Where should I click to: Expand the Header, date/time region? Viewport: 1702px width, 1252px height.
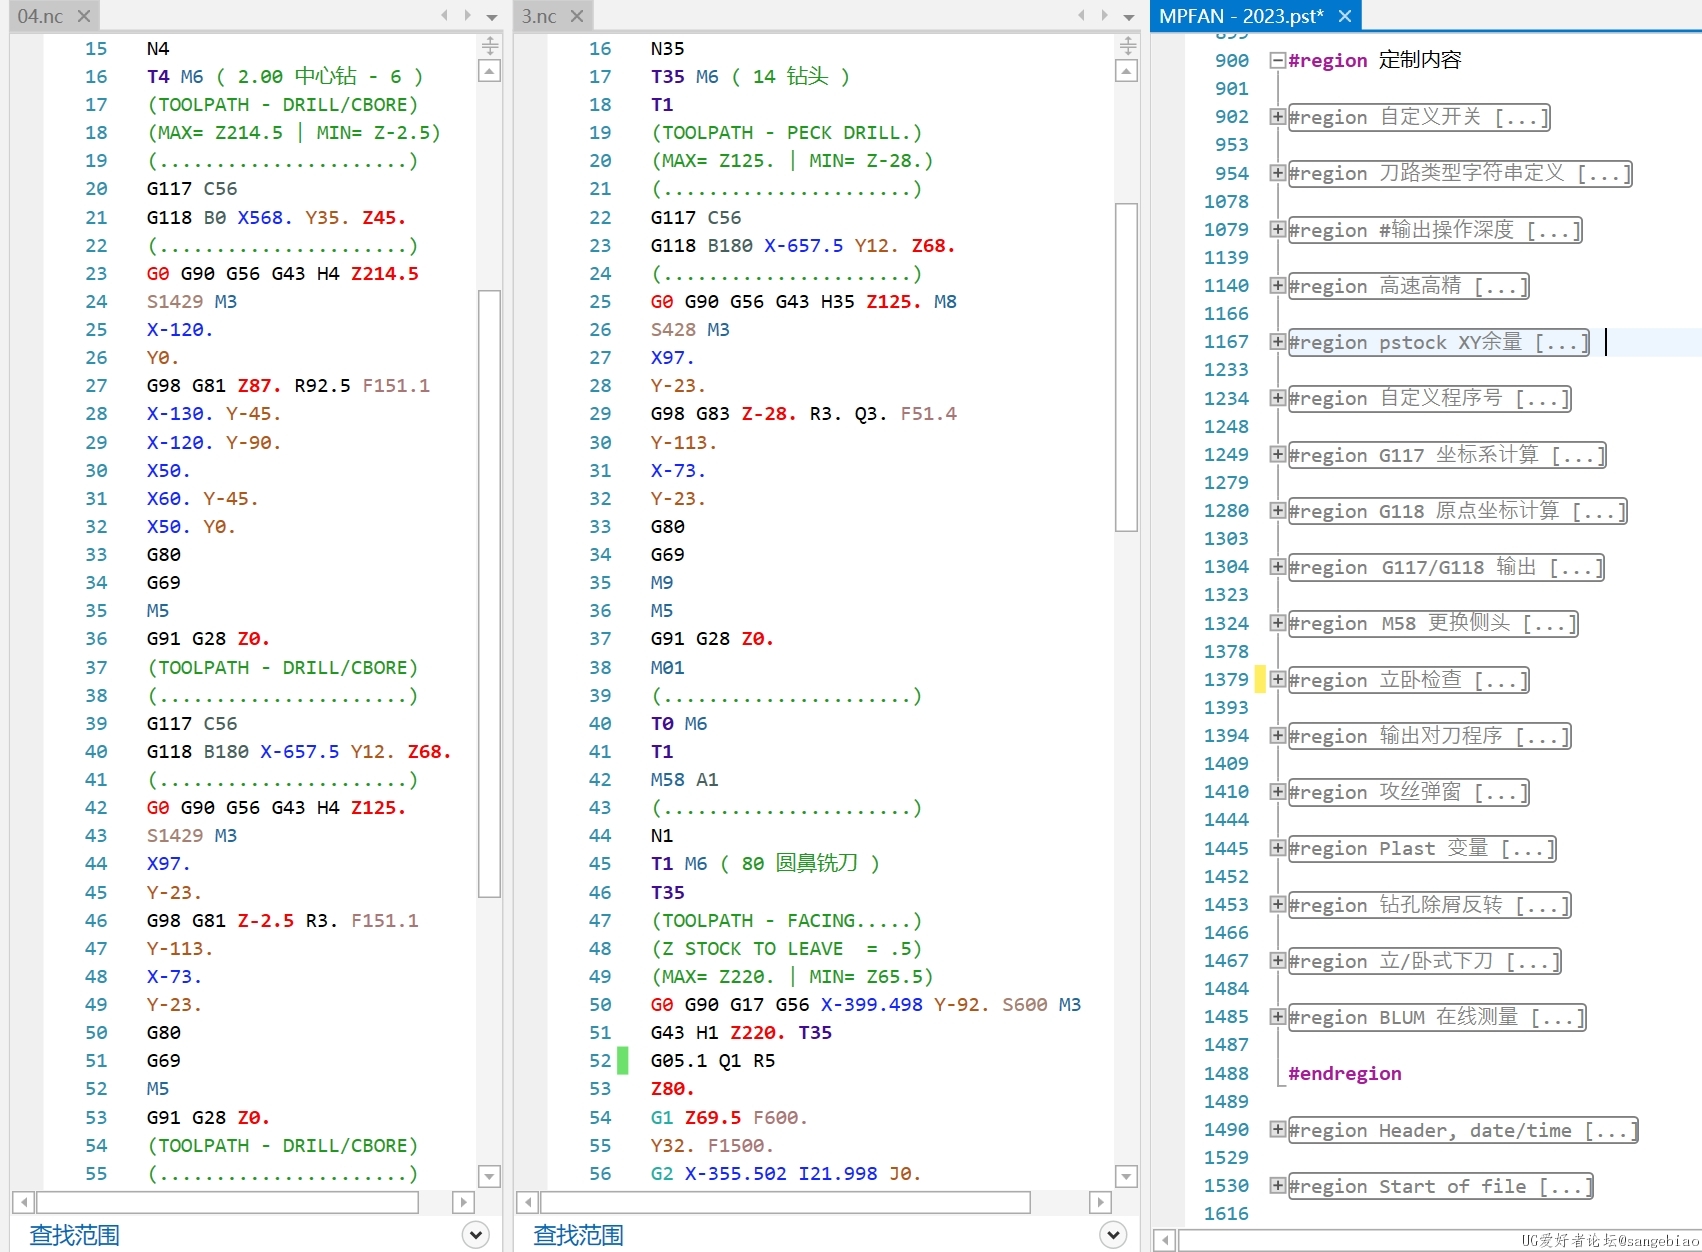click(x=1277, y=1129)
